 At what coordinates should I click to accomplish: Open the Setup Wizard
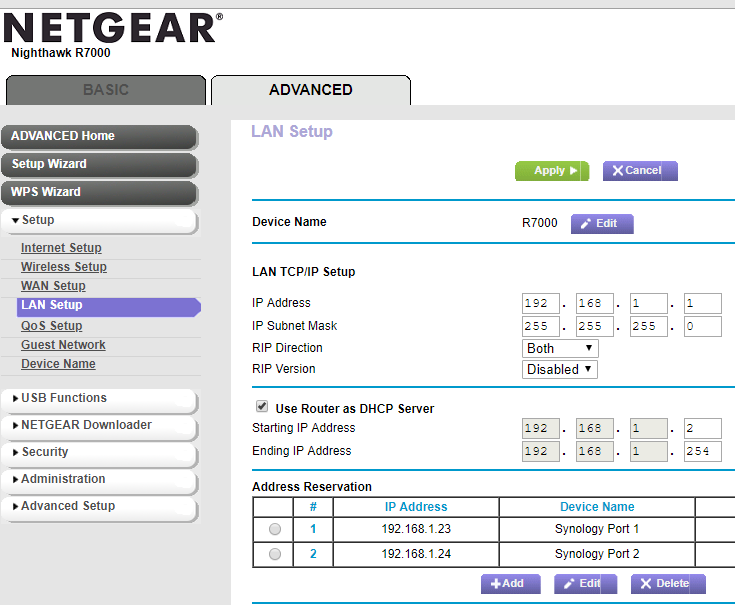tap(99, 164)
